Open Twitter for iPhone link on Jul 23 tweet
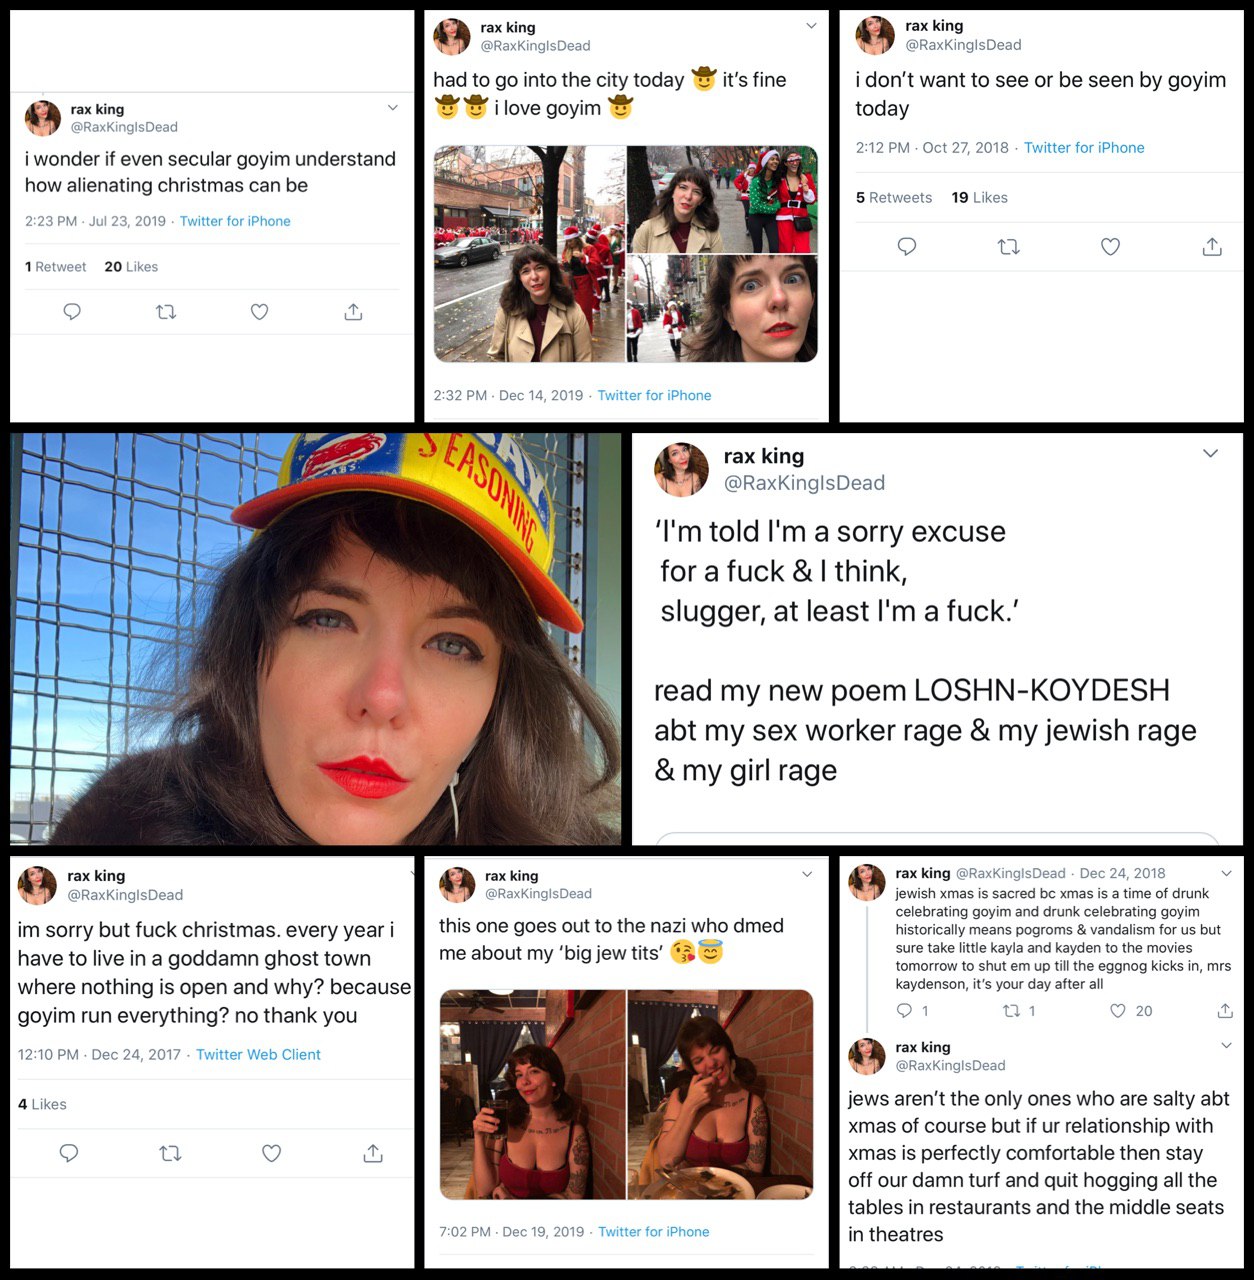Viewport: 1254px width, 1280px height. (235, 221)
